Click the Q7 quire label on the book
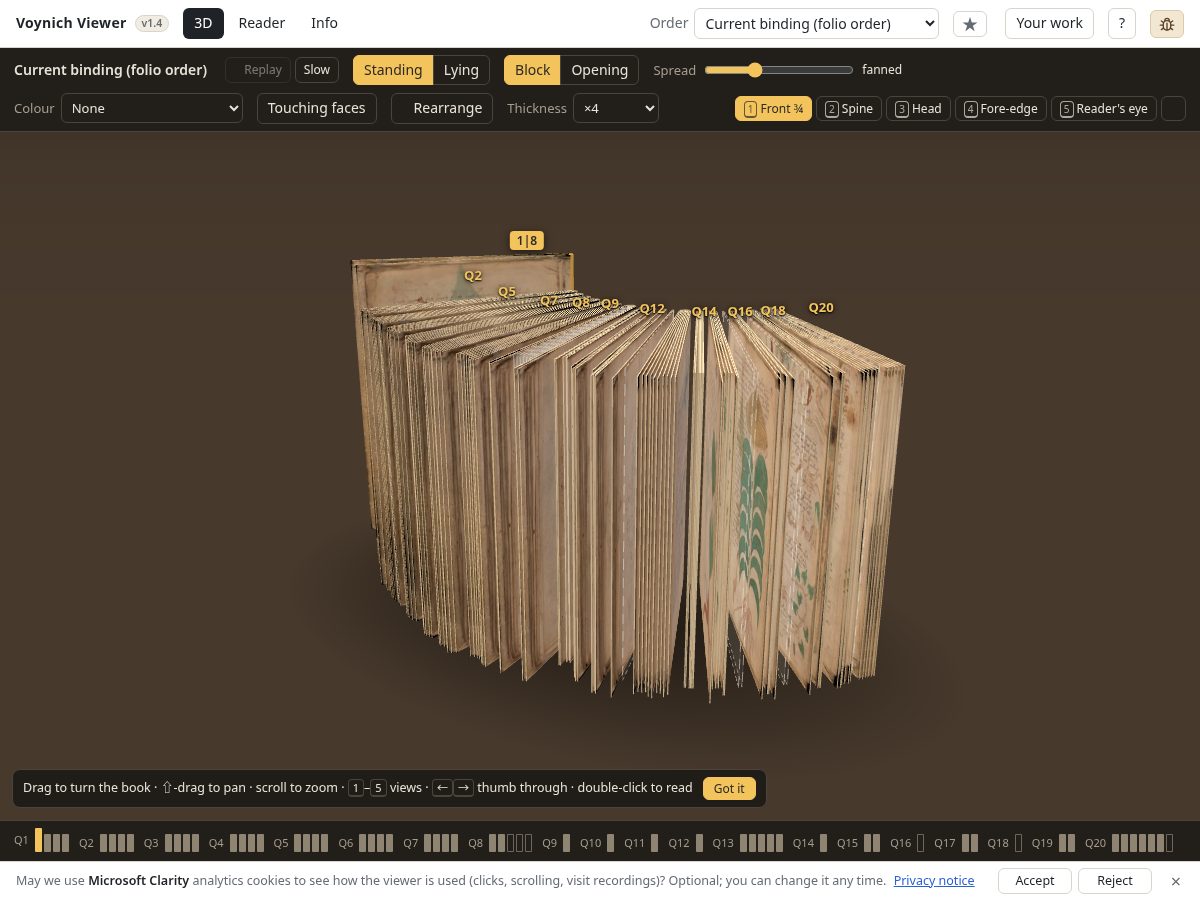Screen dimensions: 1200x900 tap(549, 300)
